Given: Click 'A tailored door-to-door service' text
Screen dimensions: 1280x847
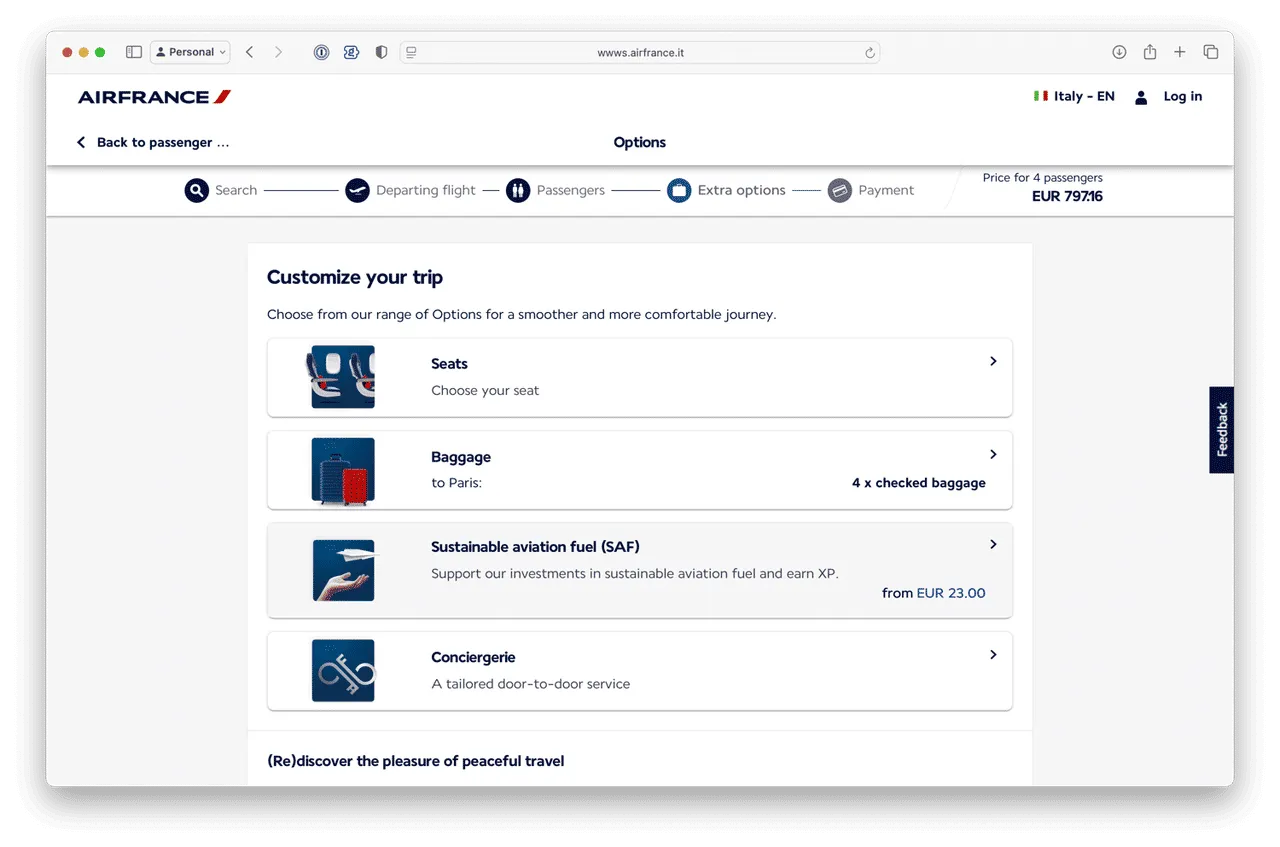Looking at the screenshot, I should coord(531,684).
